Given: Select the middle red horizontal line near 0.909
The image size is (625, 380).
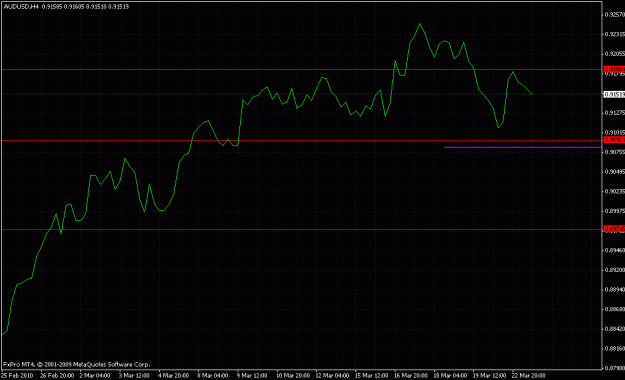Looking at the screenshot, I should [x=301, y=140].
